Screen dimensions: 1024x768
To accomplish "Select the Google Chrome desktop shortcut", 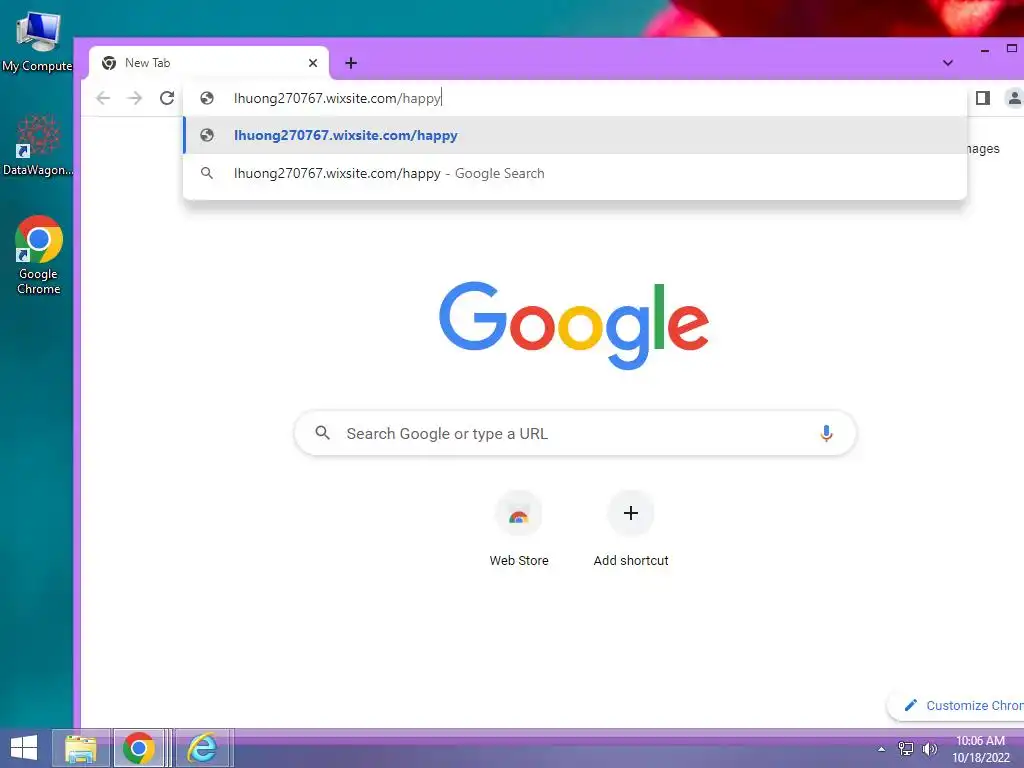I will (x=39, y=255).
